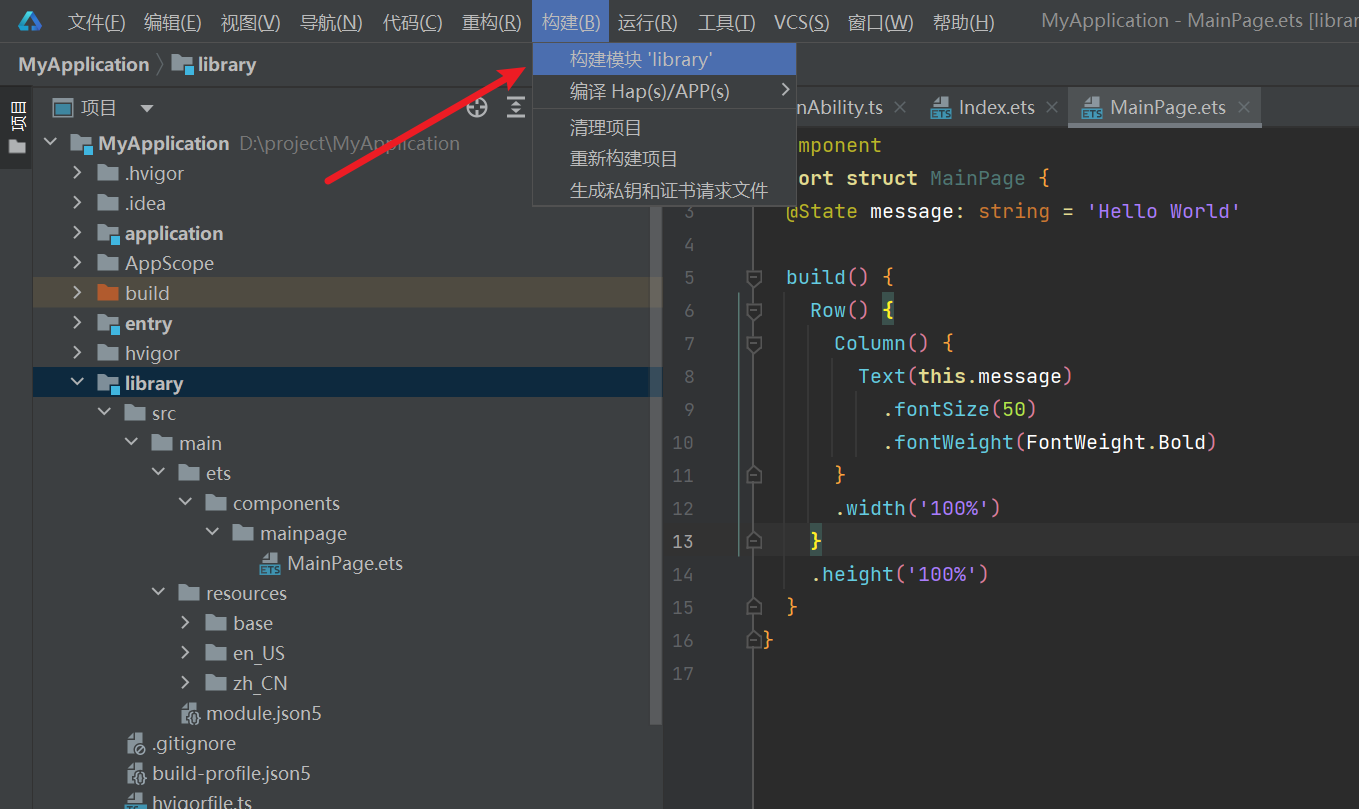Click the collapse-all icon in project panel
Viewport: 1359px width, 809px height.
pos(516,107)
